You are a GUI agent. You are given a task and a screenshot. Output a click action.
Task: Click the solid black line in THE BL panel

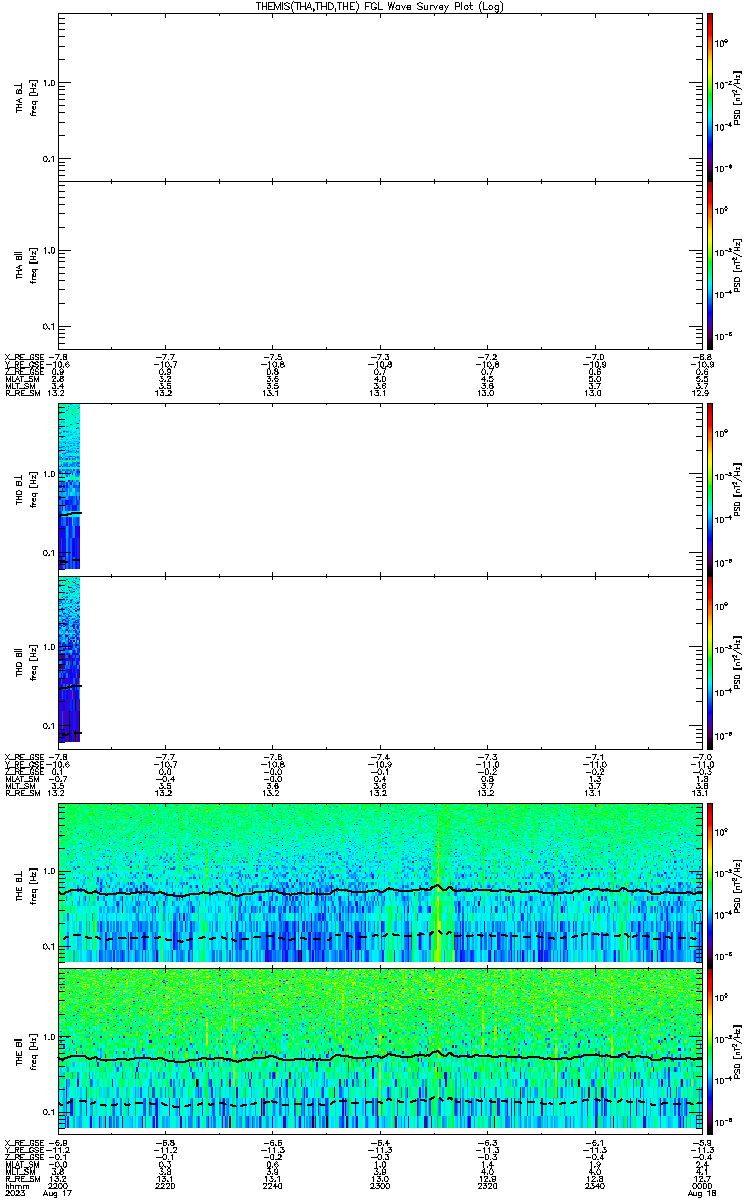(x=380, y=890)
